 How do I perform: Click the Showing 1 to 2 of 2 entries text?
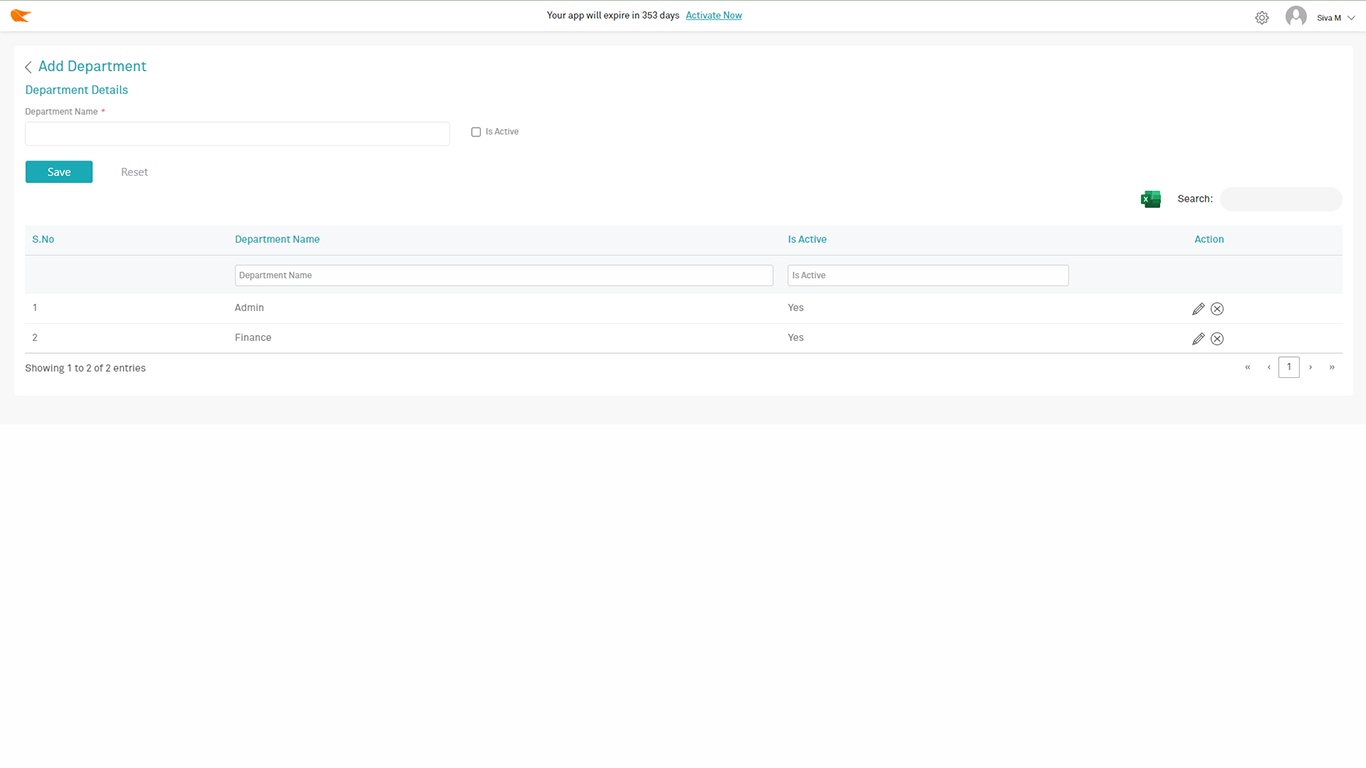coord(85,369)
